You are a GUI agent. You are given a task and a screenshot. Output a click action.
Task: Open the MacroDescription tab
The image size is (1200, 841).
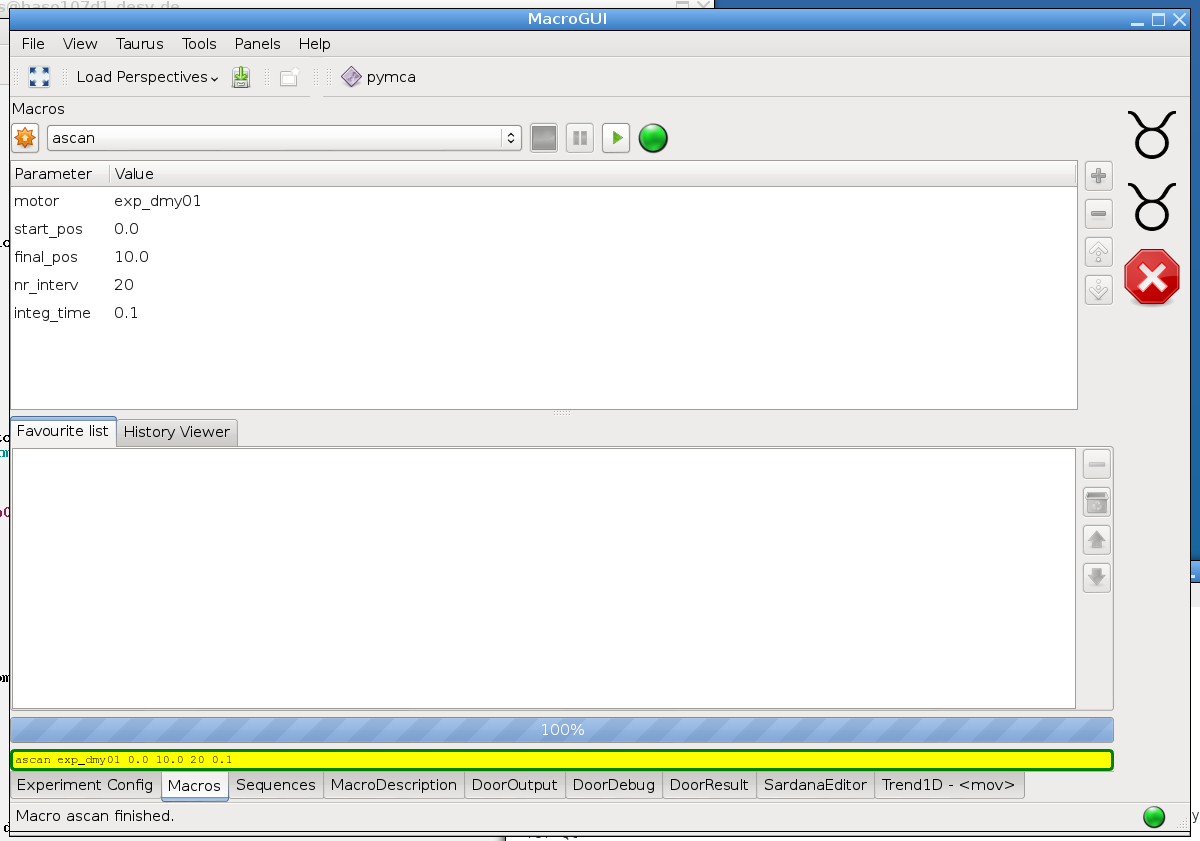394,785
